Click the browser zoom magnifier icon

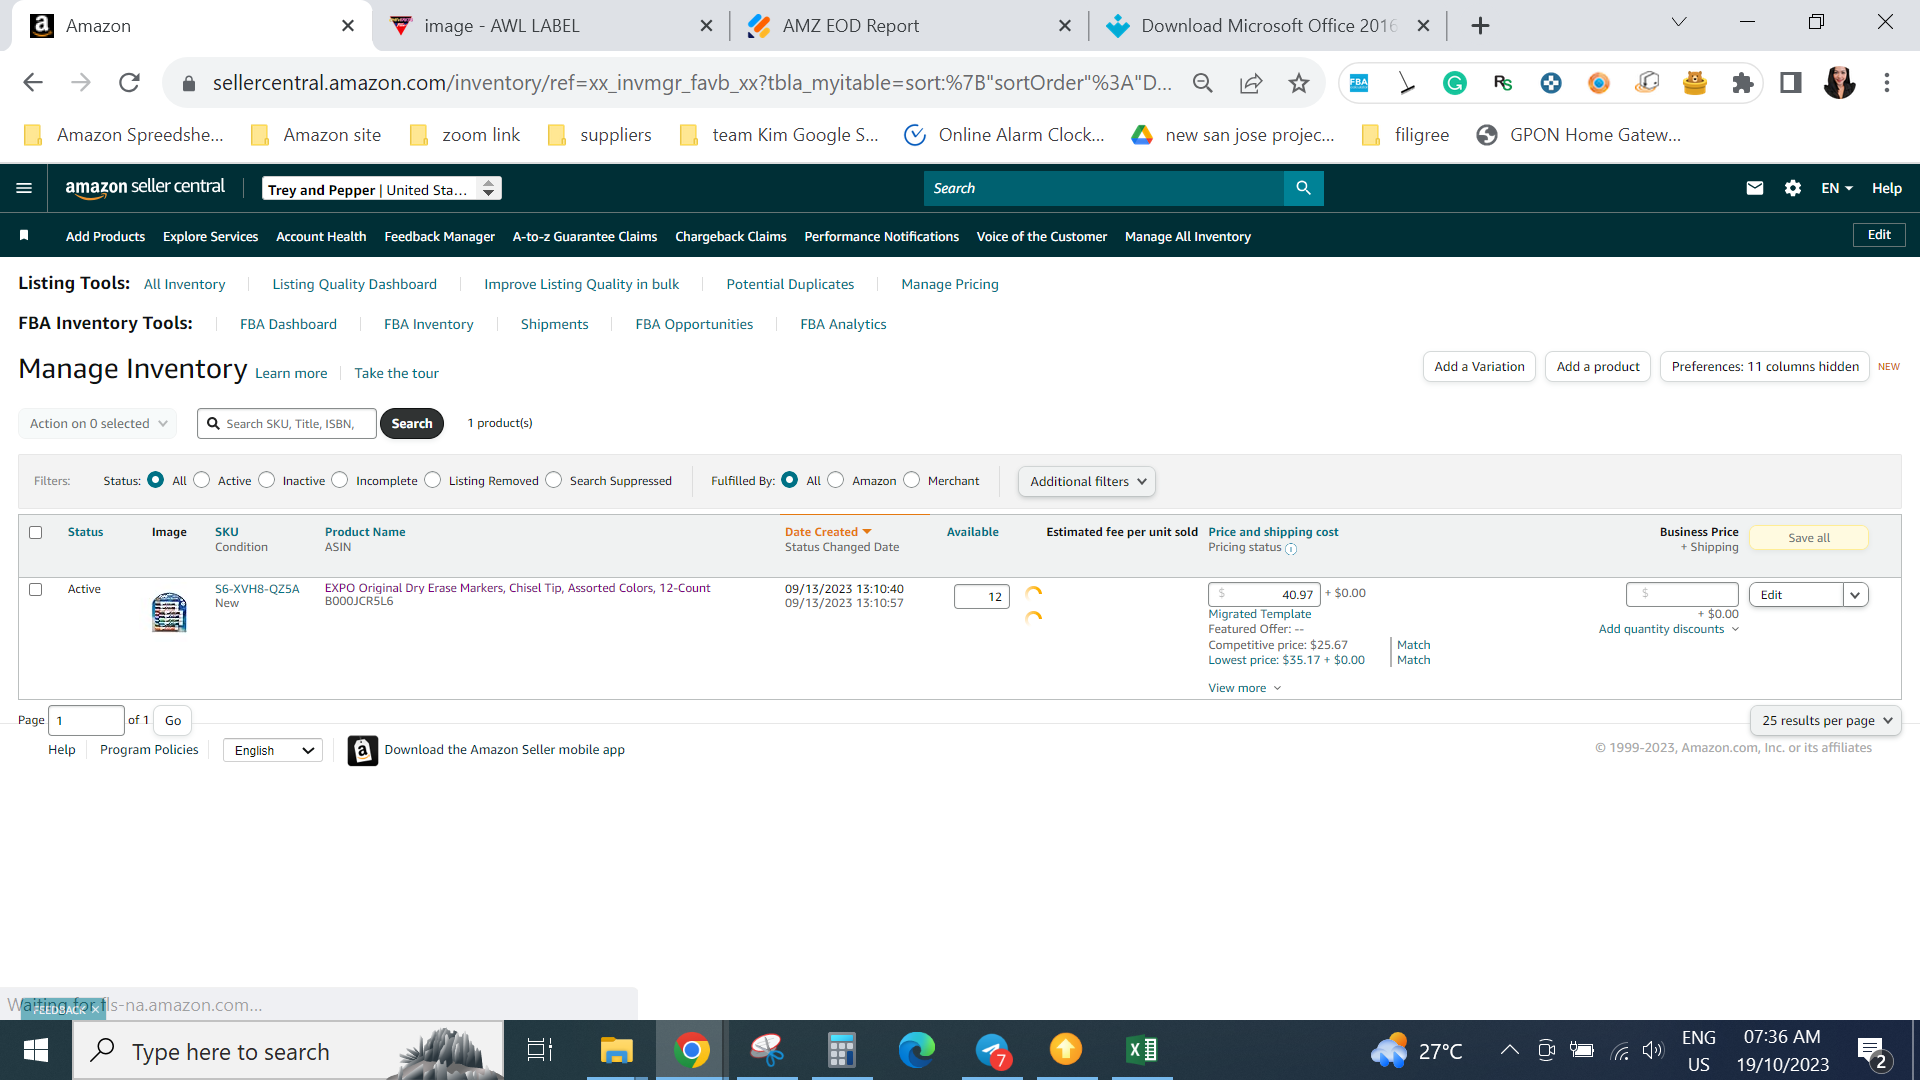point(1203,83)
